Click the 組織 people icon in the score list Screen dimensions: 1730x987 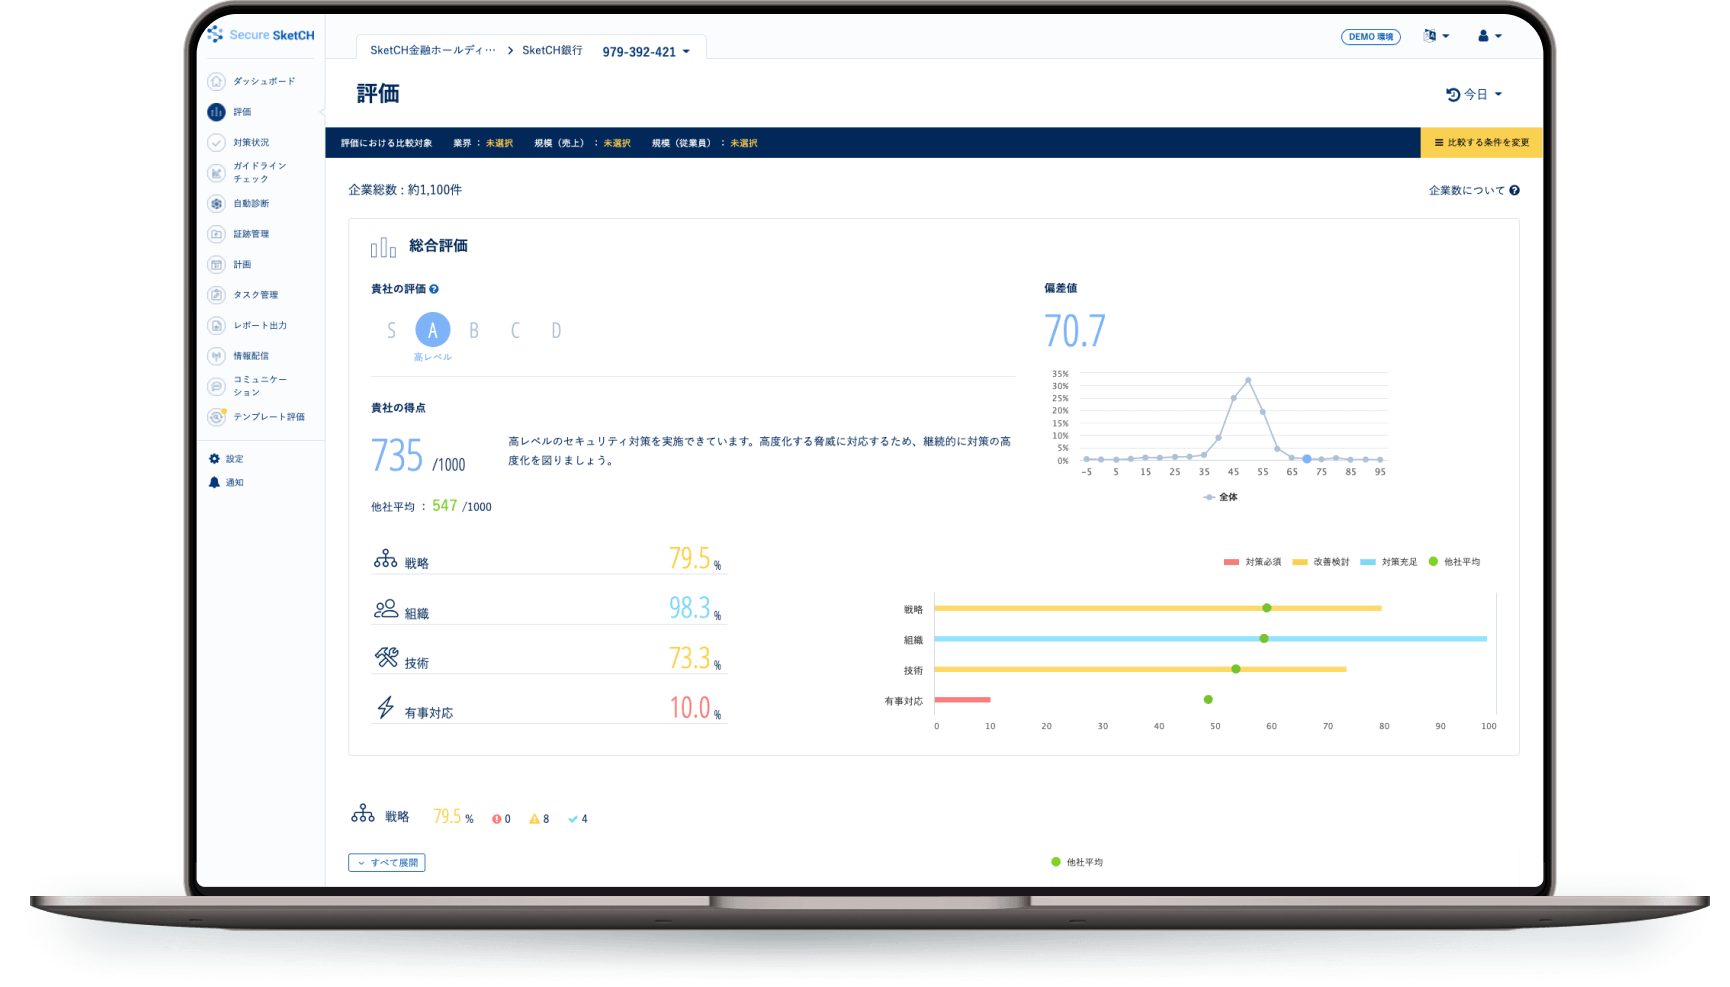click(x=386, y=608)
